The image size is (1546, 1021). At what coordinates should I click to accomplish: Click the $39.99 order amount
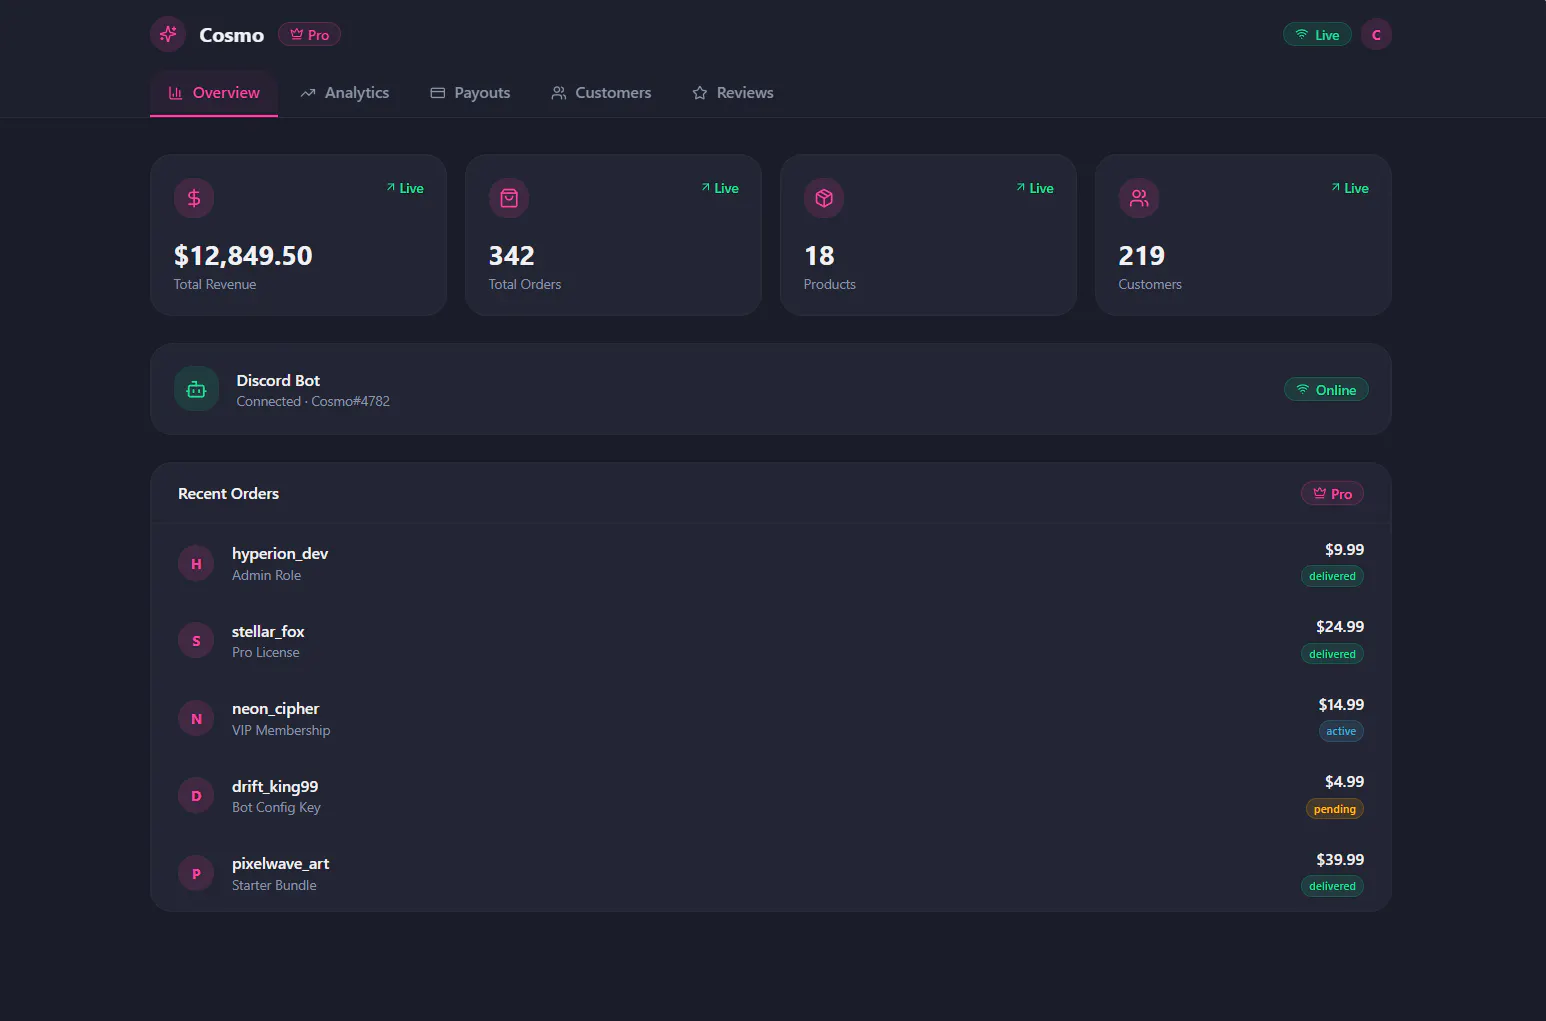coord(1340,860)
